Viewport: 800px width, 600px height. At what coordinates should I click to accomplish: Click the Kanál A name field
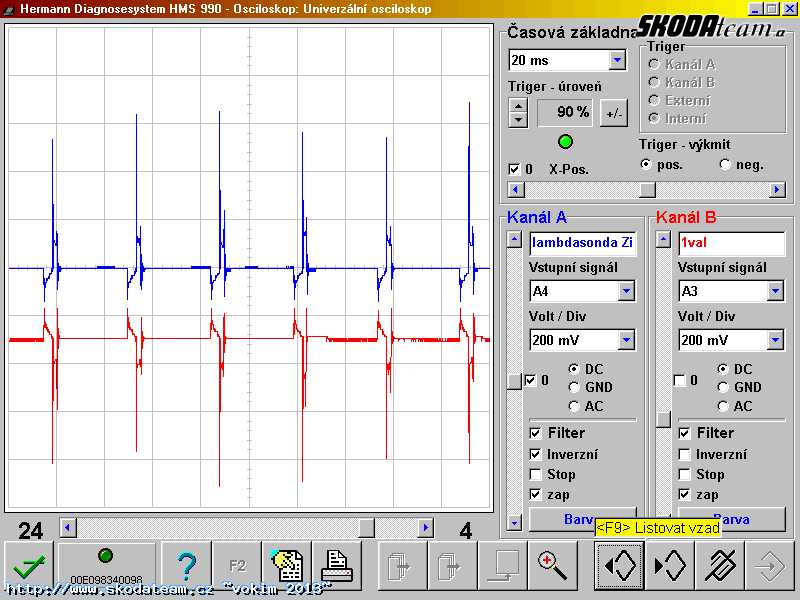point(582,243)
